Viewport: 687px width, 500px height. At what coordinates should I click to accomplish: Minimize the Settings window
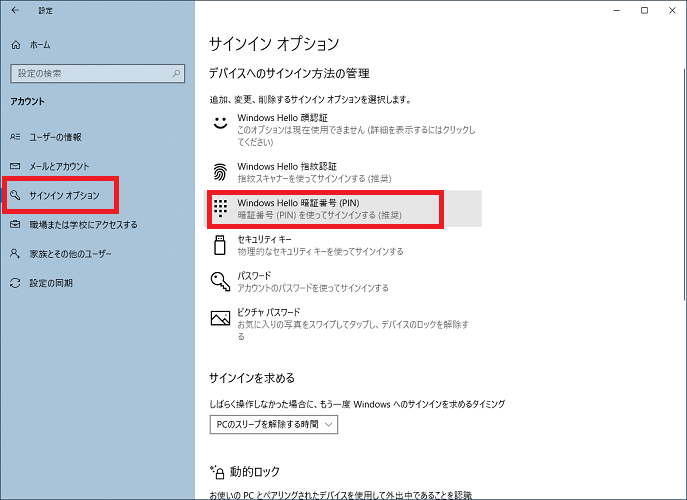[x=616, y=11]
